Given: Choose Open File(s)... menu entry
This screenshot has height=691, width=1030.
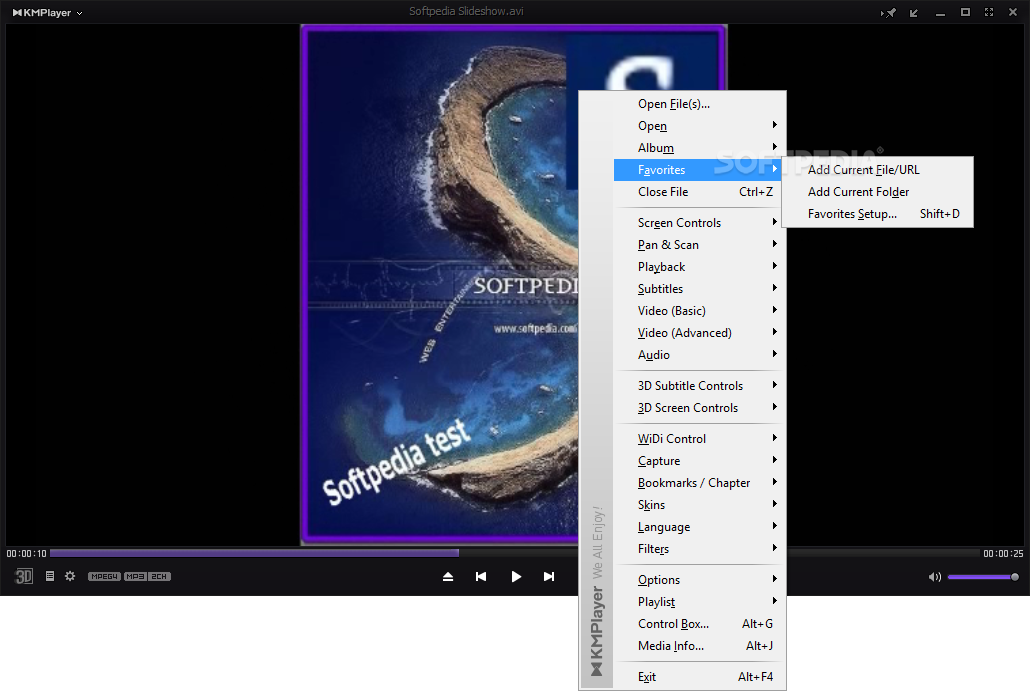Looking at the screenshot, I should (700, 104).
